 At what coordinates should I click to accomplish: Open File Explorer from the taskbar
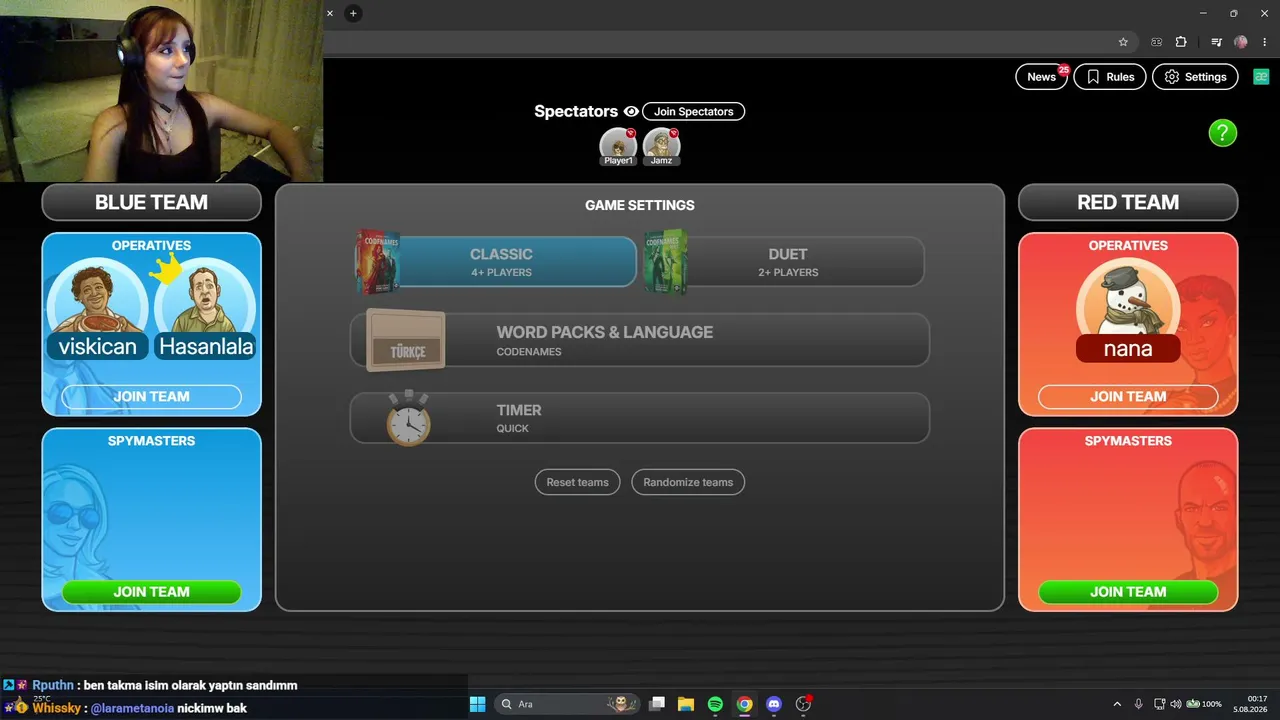pyautogui.click(x=686, y=704)
